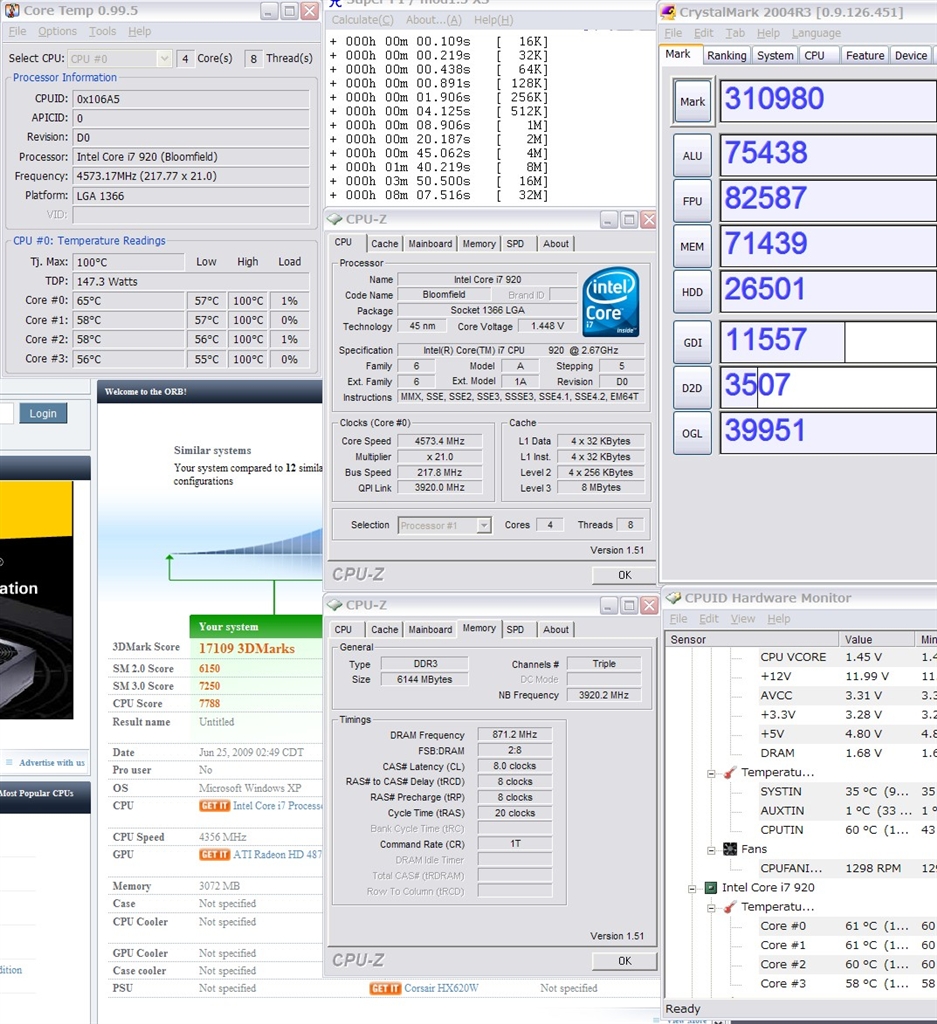Screen dimensions: 937x1024
Task: Open the Options menu in Core Temp
Action: click(57, 32)
